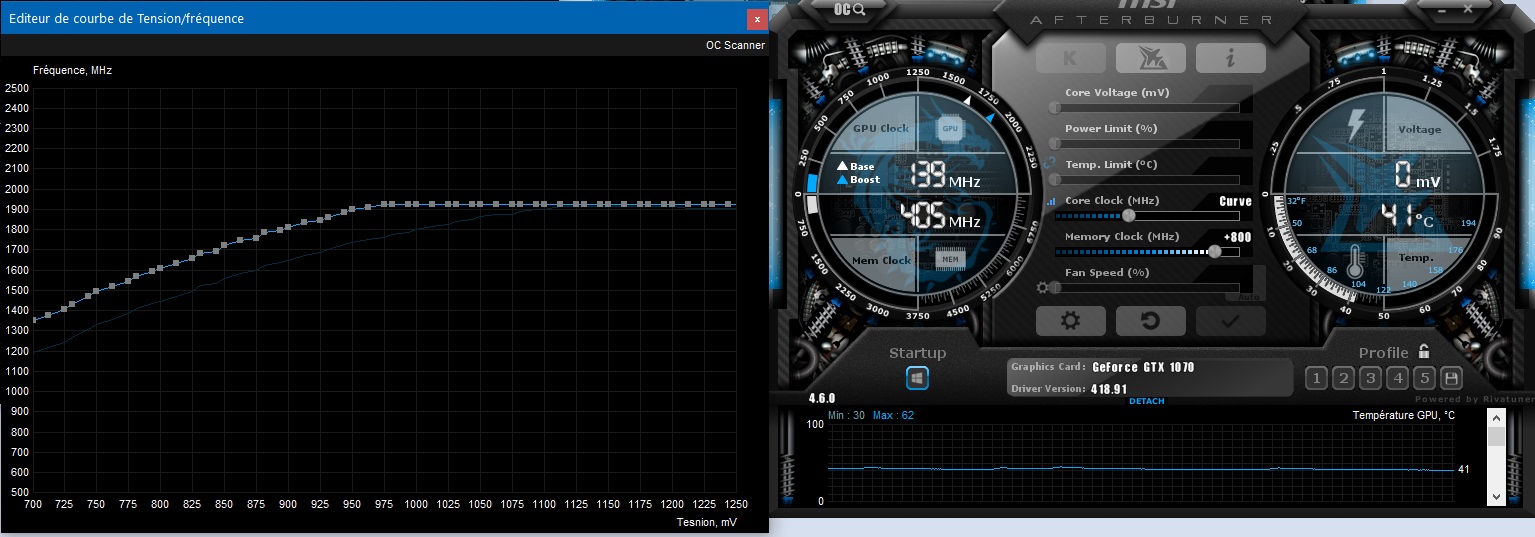Select profile slot 2
This screenshot has height=537, width=1535.
click(1343, 378)
